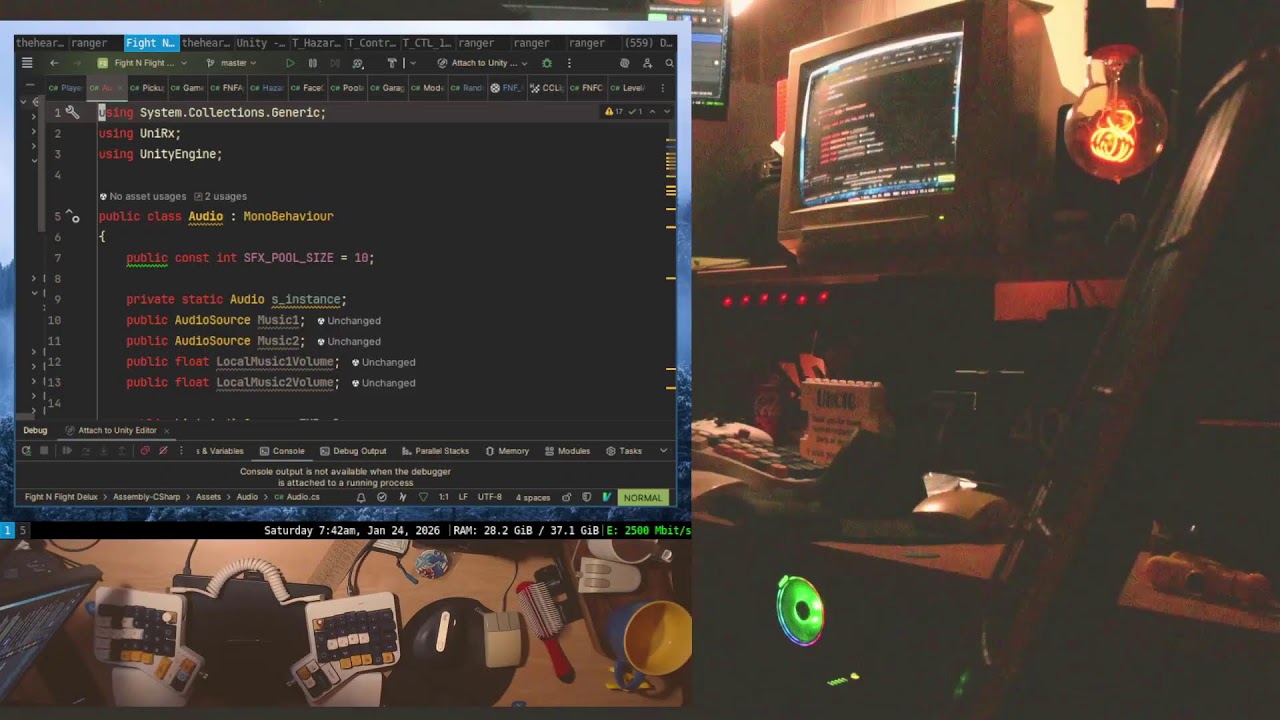The image size is (1280, 720).
Task: Click the Stop debugger square icon
Action: click(x=44, y=451)
